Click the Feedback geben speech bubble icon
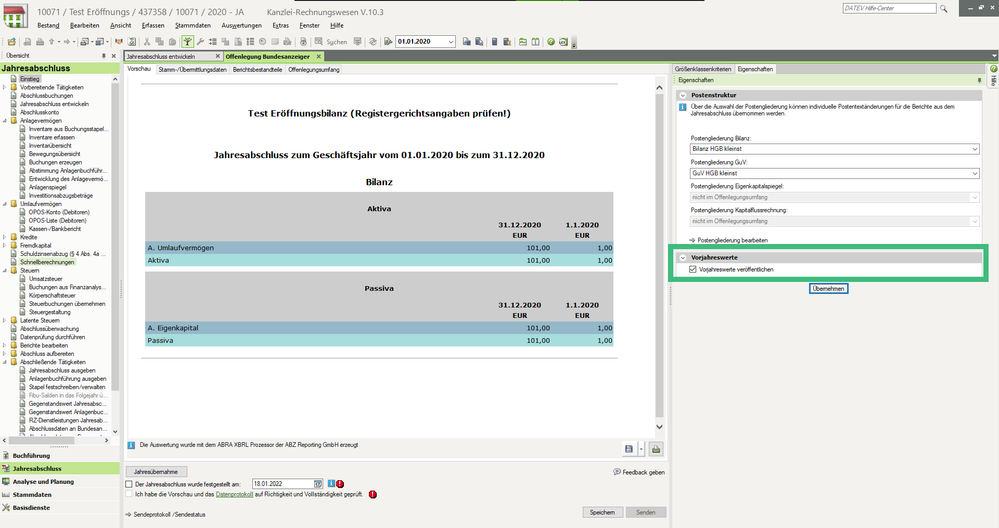The height and width of the screenshot is (528, 999). 616,471
